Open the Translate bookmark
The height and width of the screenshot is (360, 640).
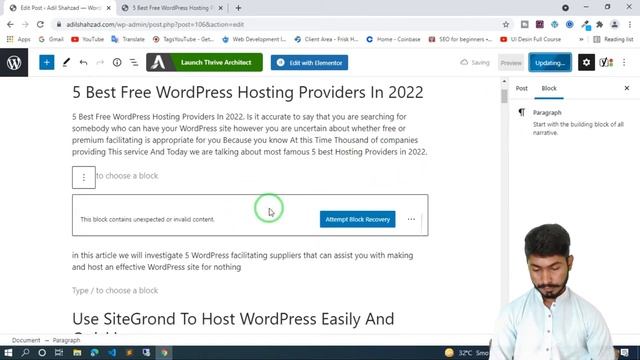click(128, 39)
